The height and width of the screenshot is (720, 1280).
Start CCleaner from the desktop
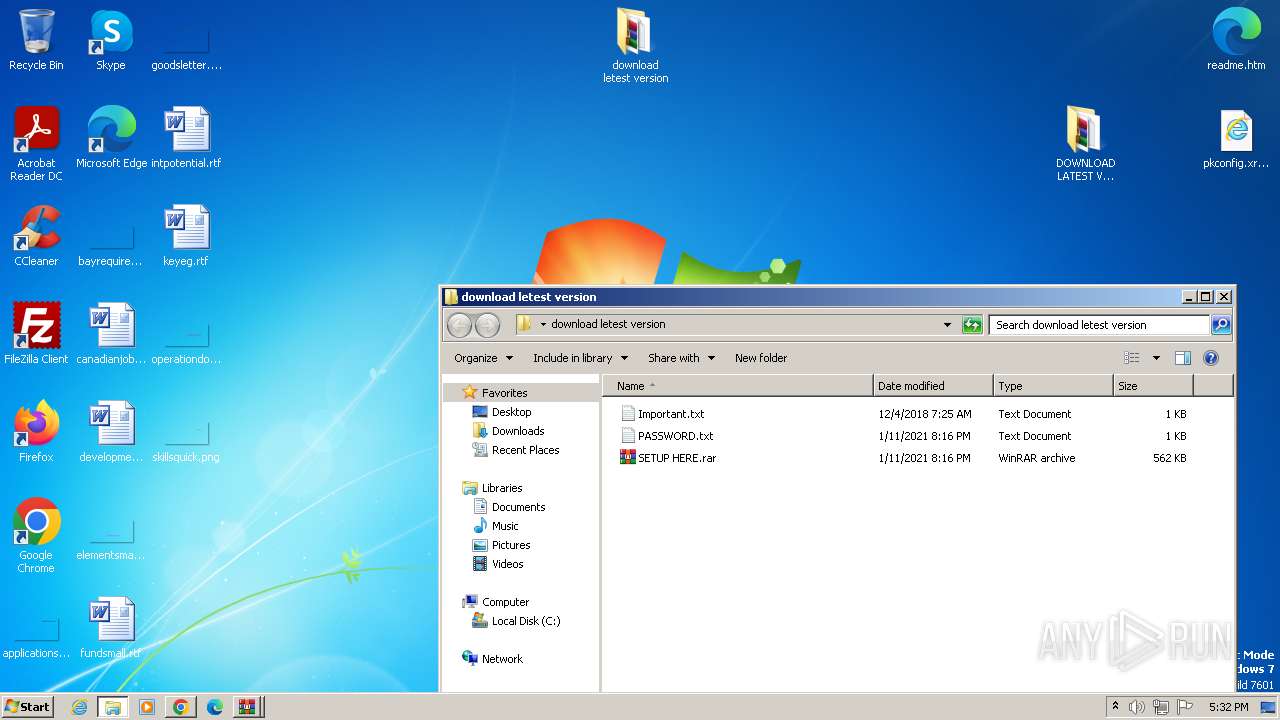(x=36, y=236)
